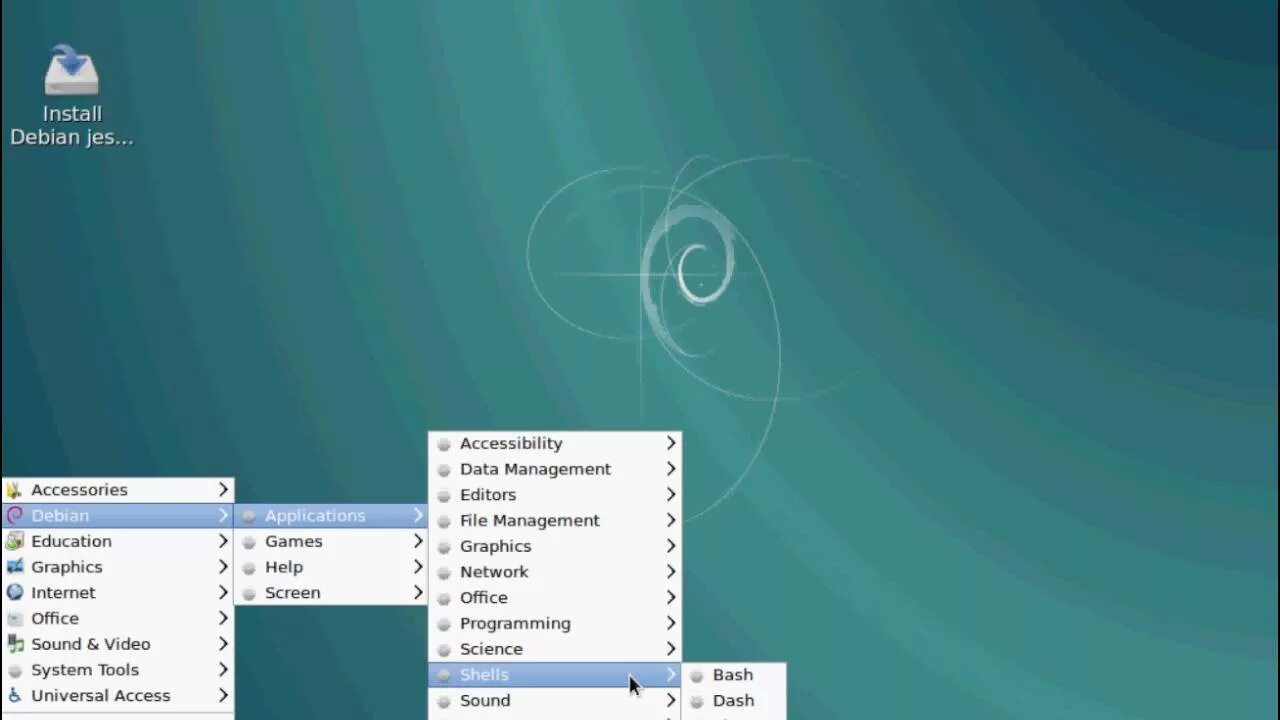Click the System Tools gear icon

pos(14,670)
